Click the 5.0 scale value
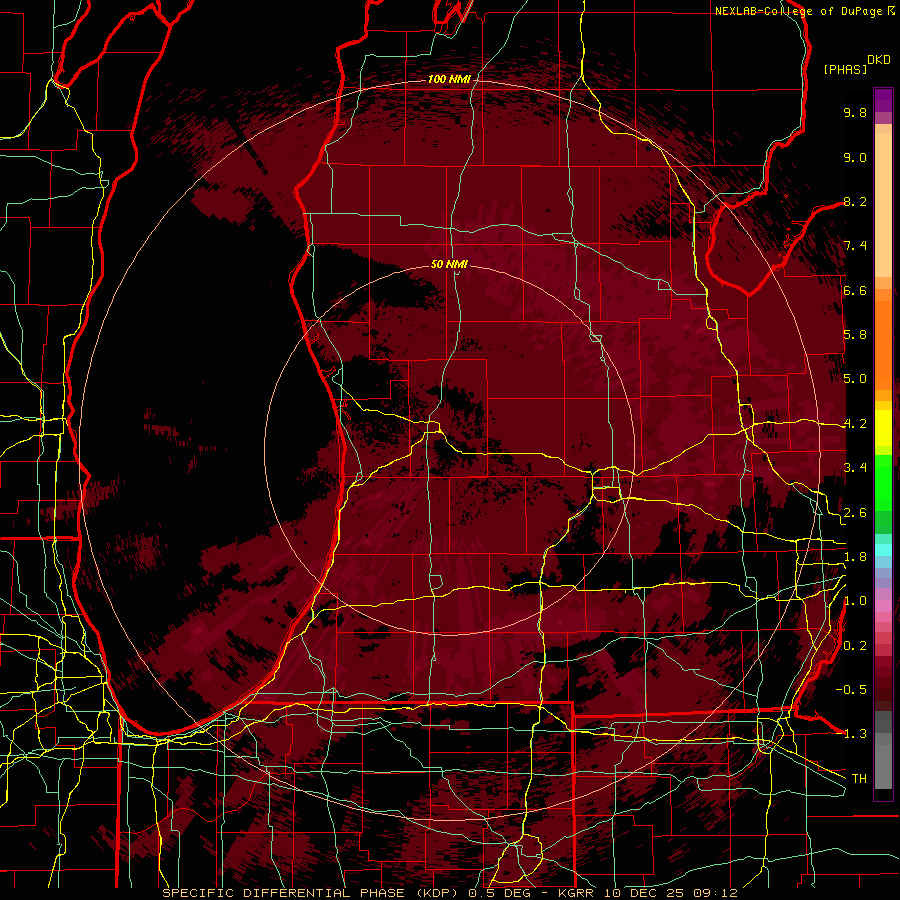The height and width of the screenshot is (900, 900). coord(855,379)
